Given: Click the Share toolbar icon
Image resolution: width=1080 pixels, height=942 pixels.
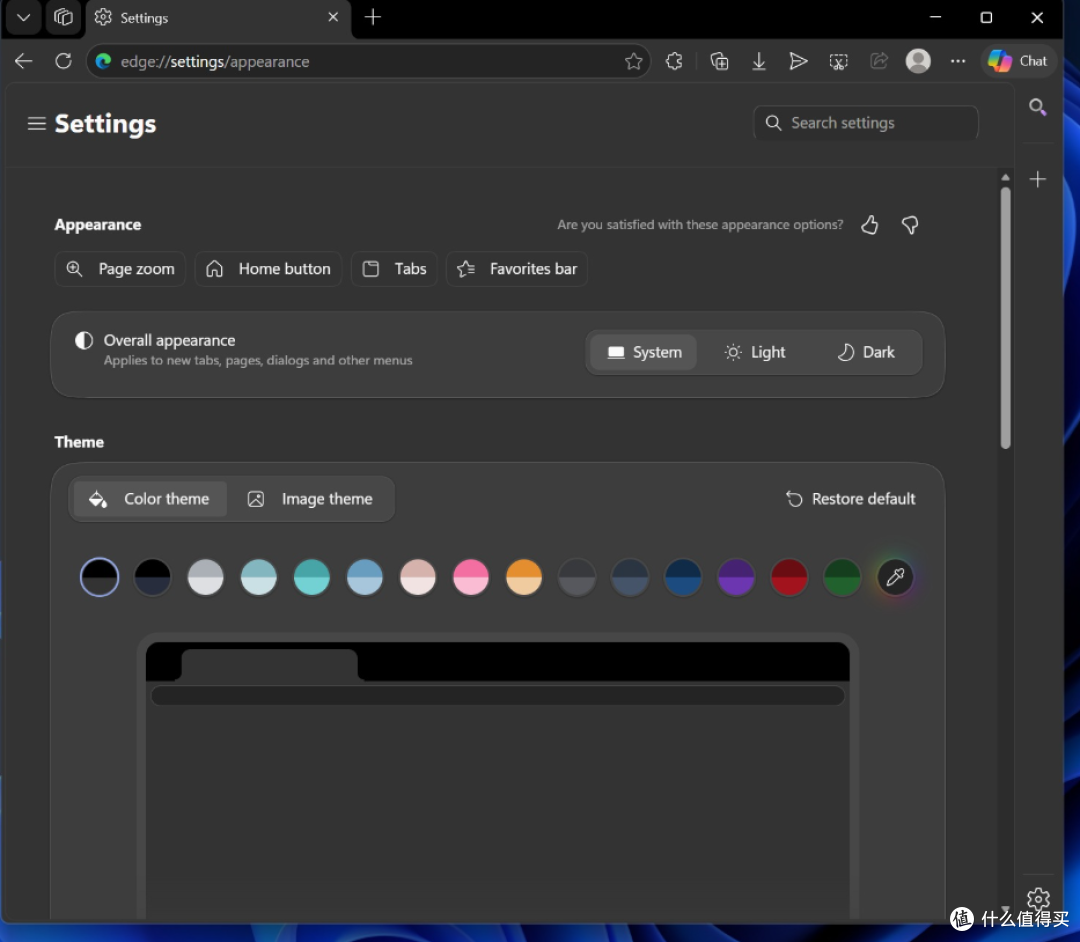Looking at the screenshot, I should pos(879,61).
